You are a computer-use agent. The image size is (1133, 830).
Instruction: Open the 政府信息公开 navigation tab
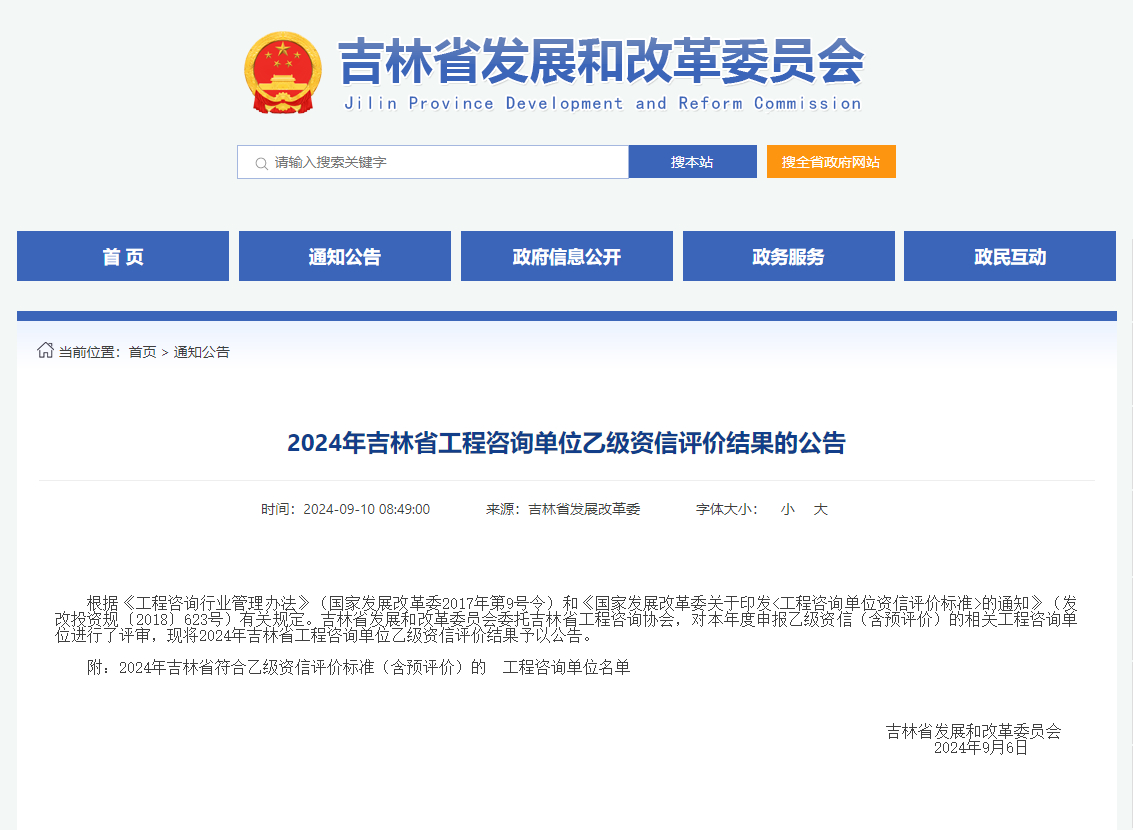(567, 257)
